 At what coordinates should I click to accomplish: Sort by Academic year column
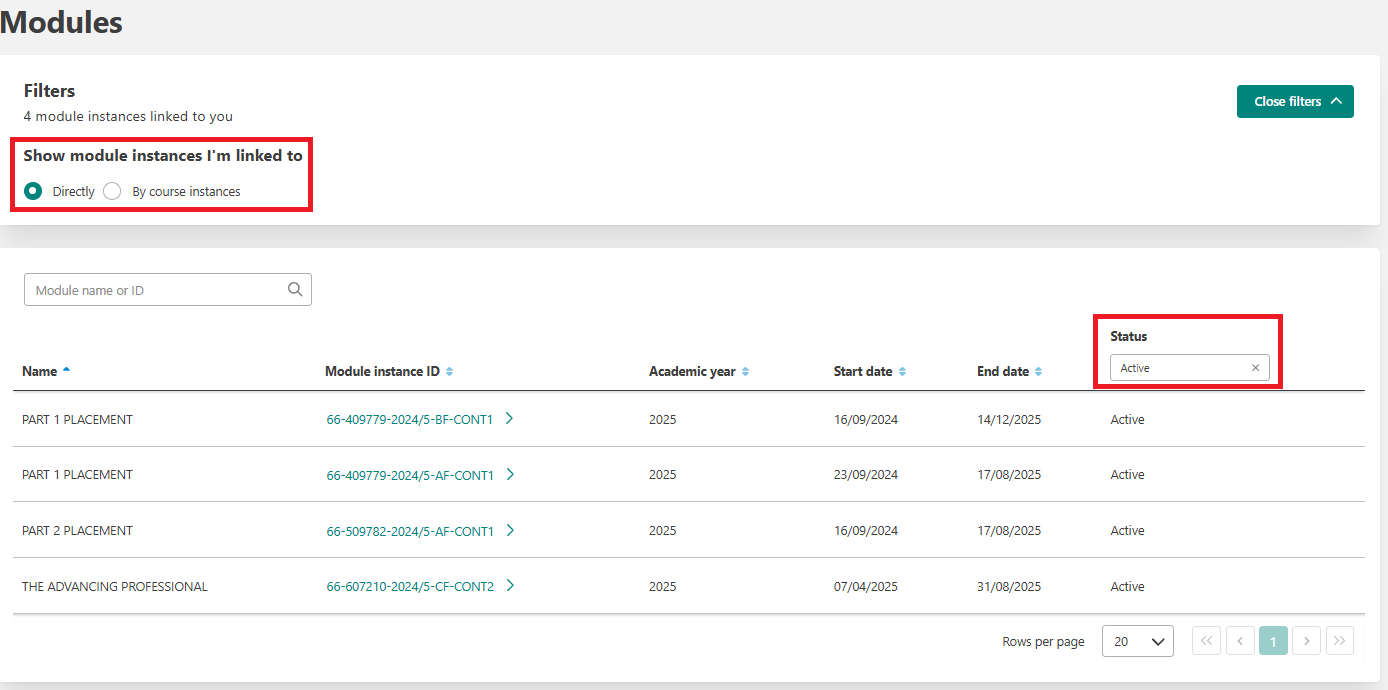(x=745, y=372)
